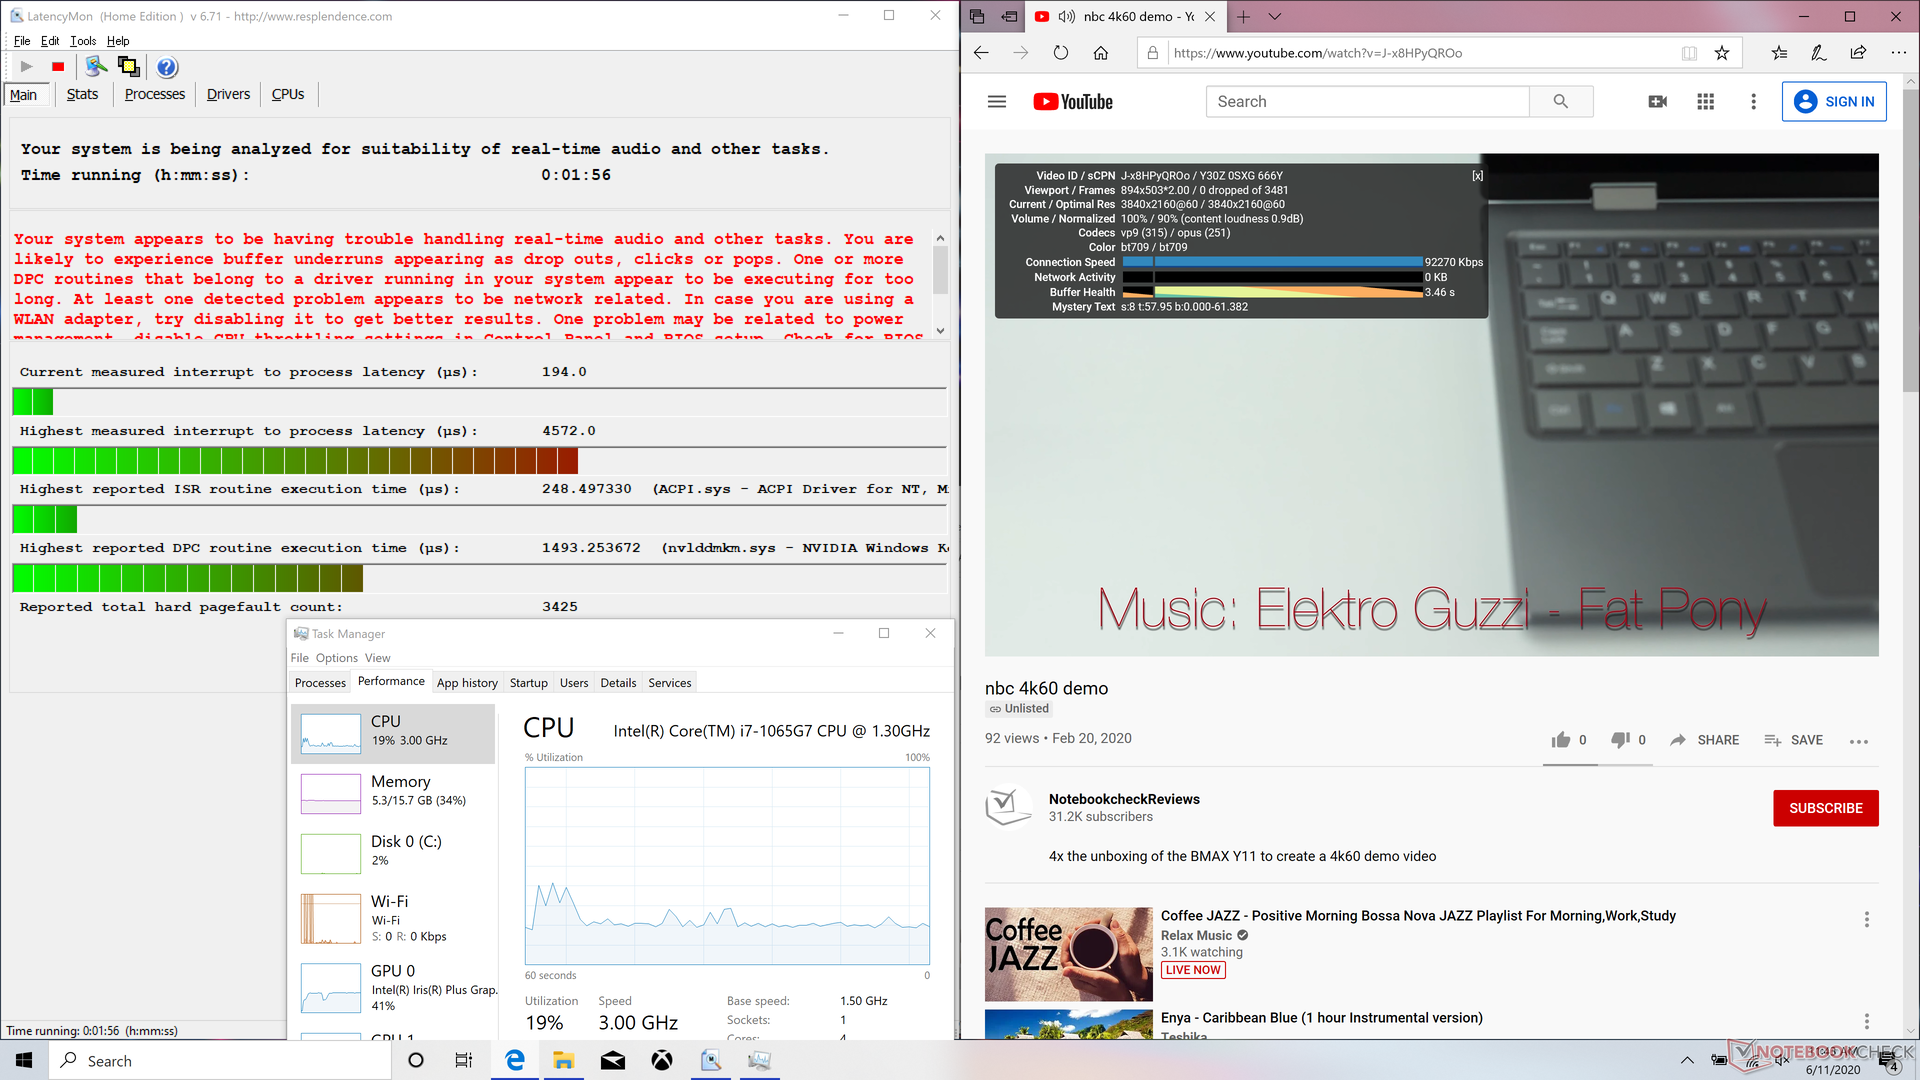Close the stats for nerds overlay
Image resolution: width=1920 pixels, height=1080 pixels.
[1477, 176]
